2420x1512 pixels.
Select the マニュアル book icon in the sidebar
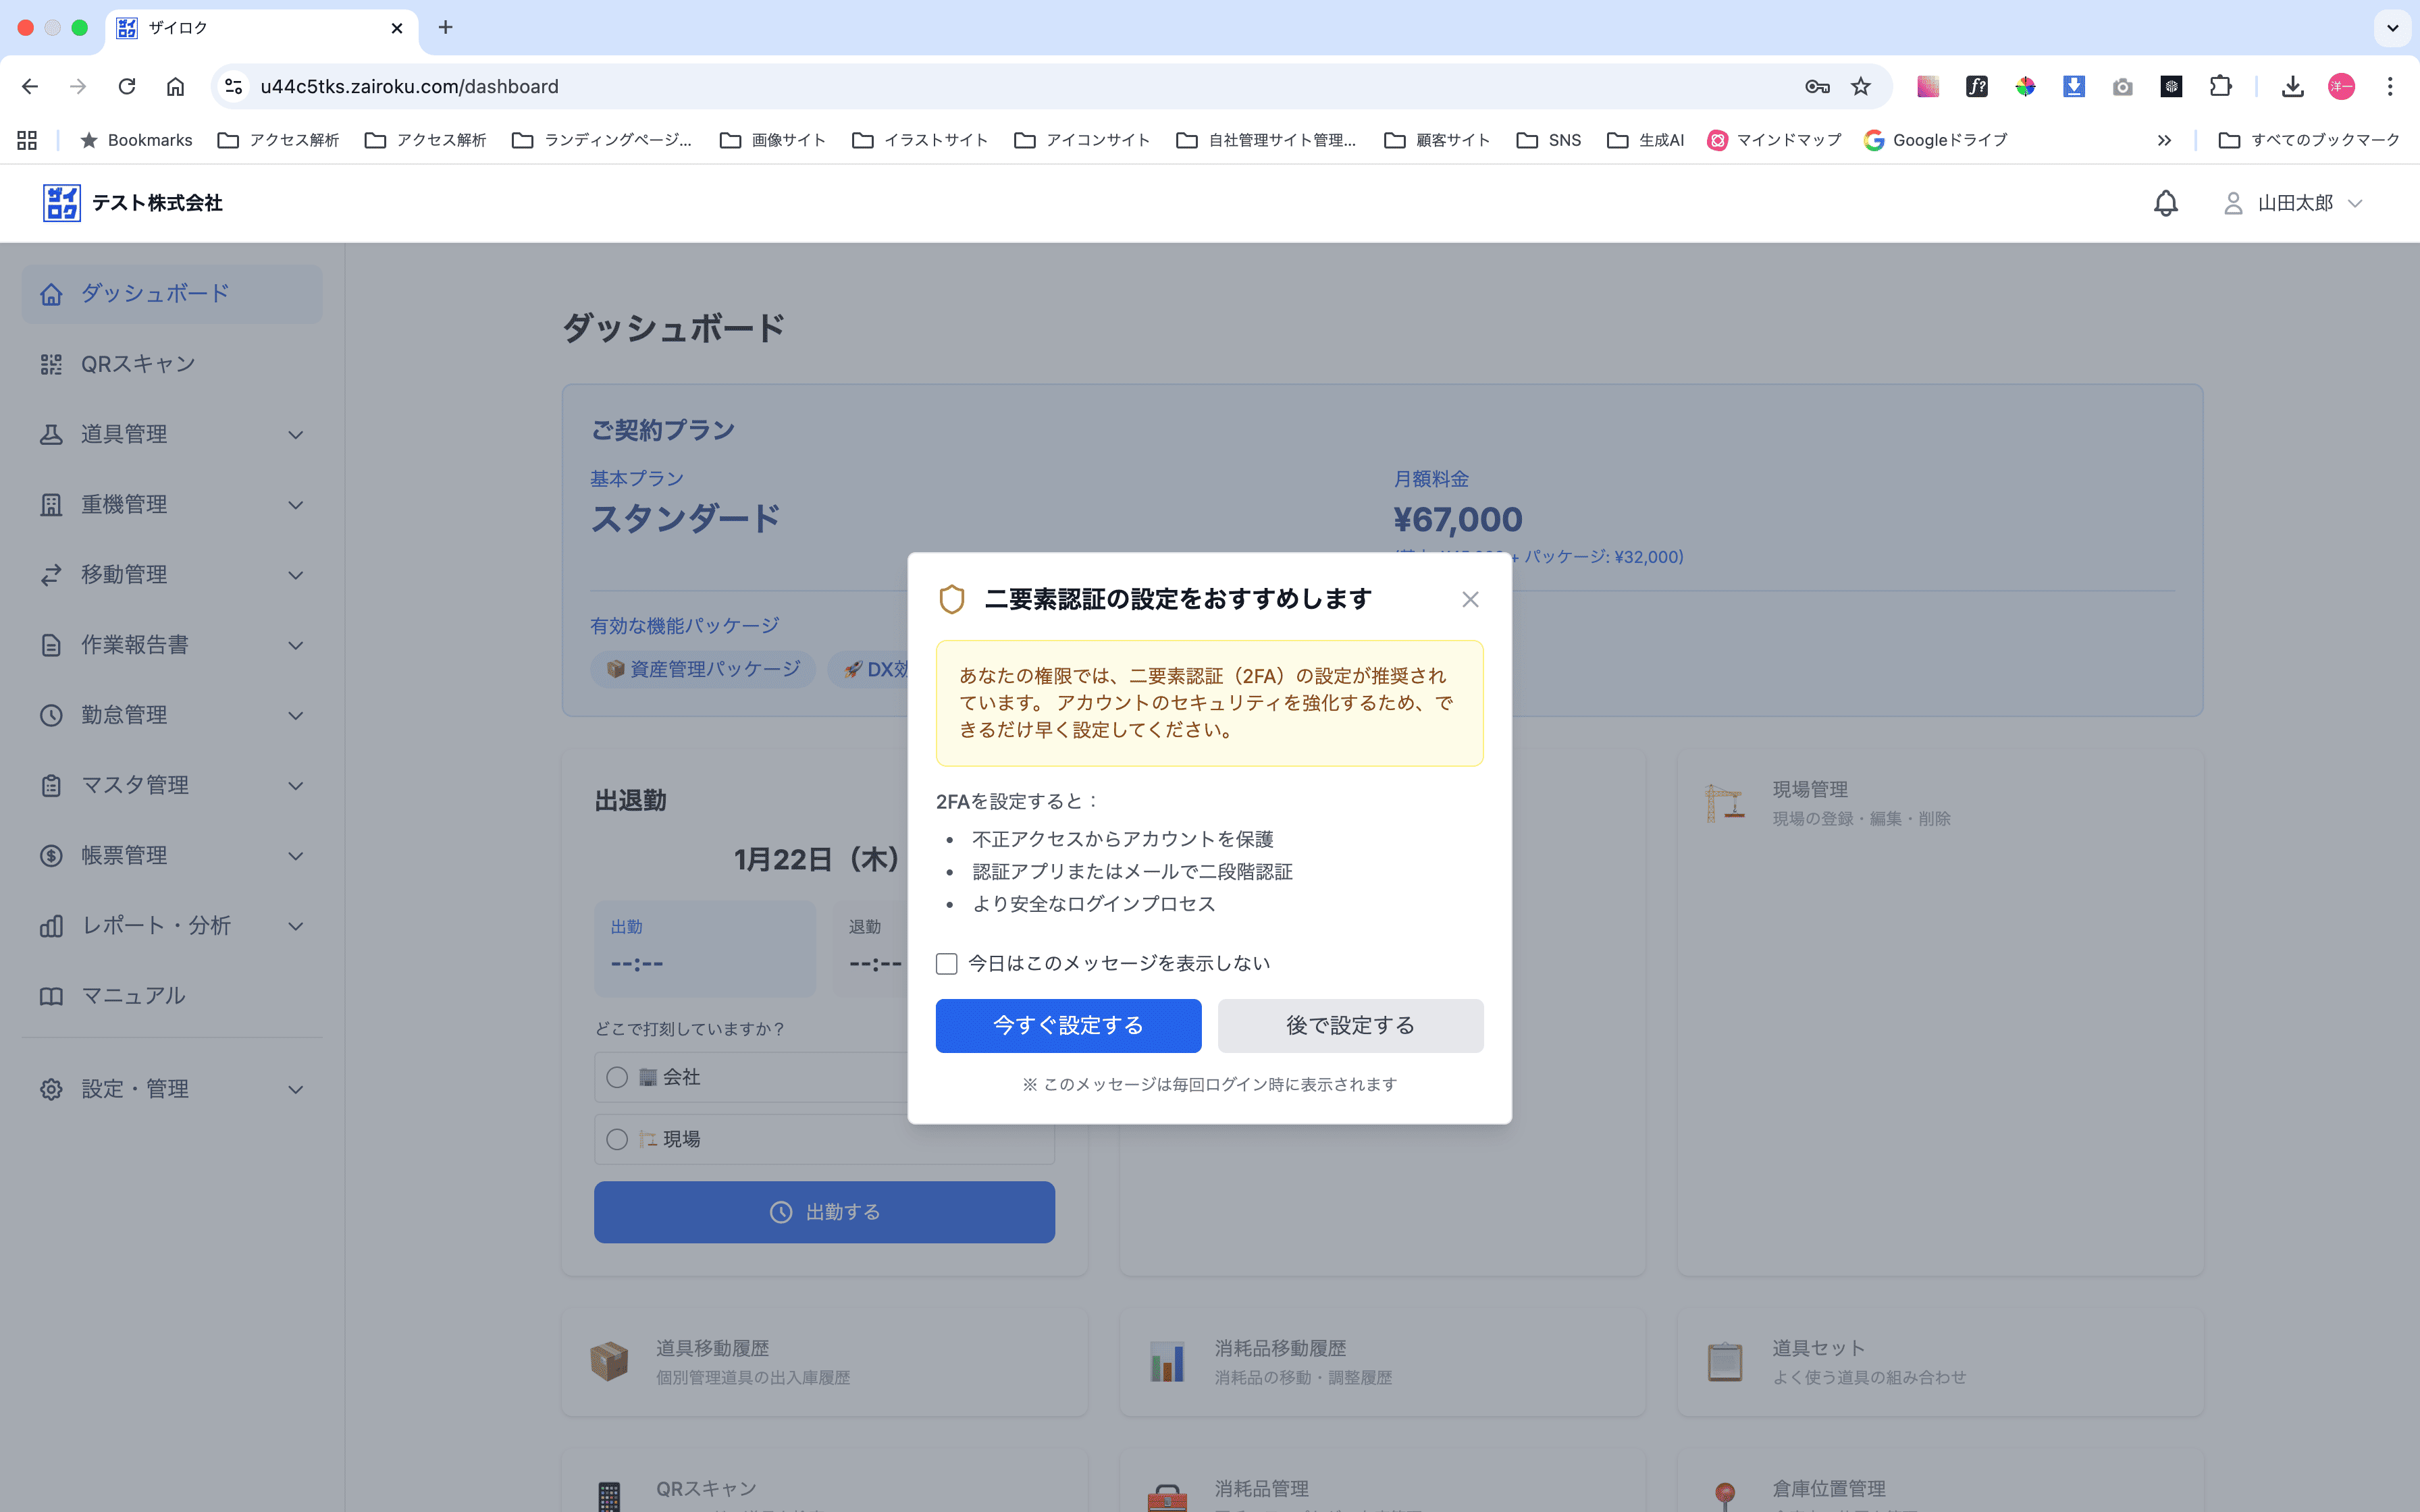point(51,995)
